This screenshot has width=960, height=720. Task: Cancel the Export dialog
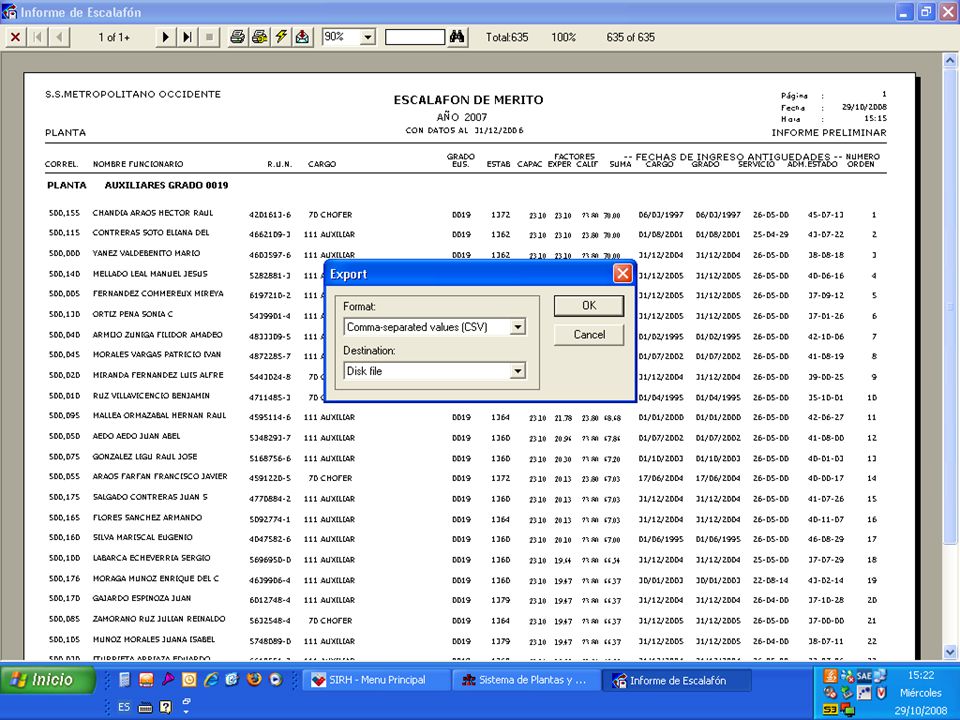point(589,335)
